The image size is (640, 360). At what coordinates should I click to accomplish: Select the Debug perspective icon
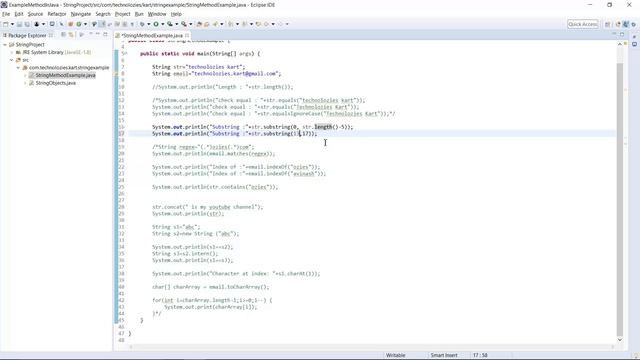tap(633, 24)
